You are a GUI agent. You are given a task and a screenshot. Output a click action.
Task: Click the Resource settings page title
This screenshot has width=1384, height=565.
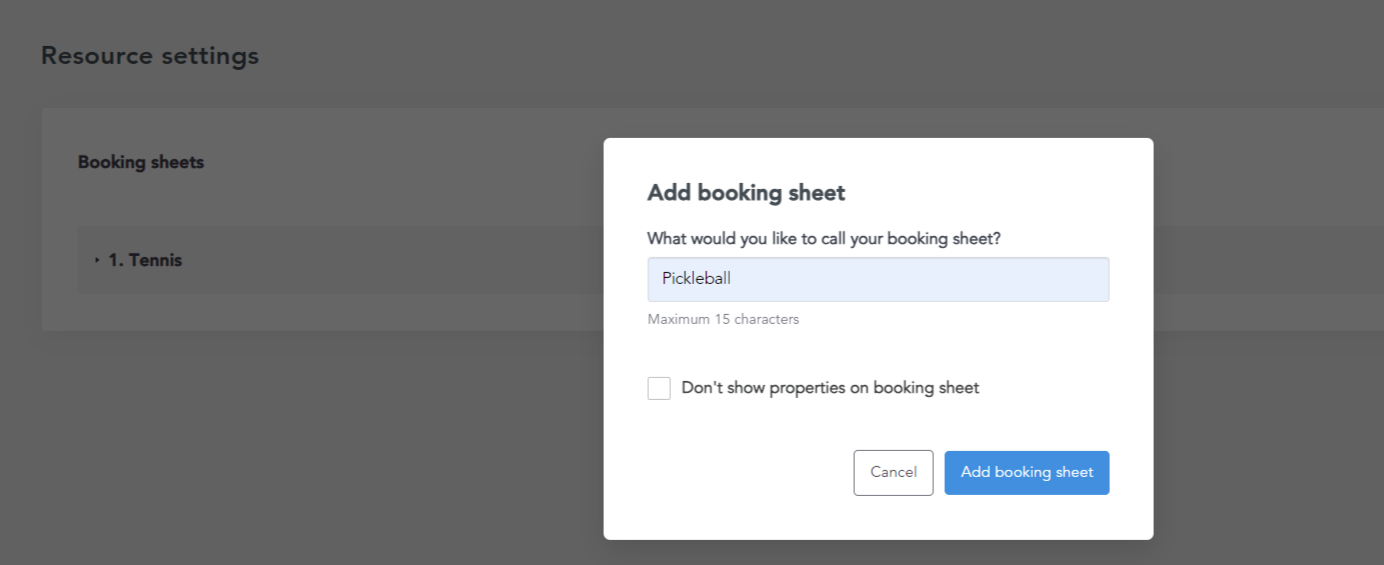click(x=150, y=56)
